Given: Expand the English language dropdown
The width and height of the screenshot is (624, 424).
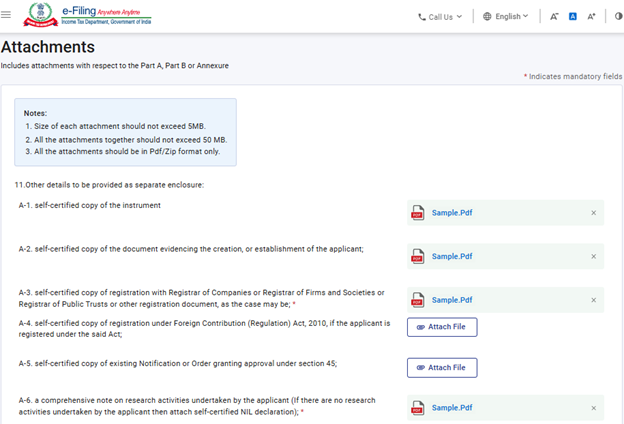Looking at the screenshot, I should click(506, 17).
